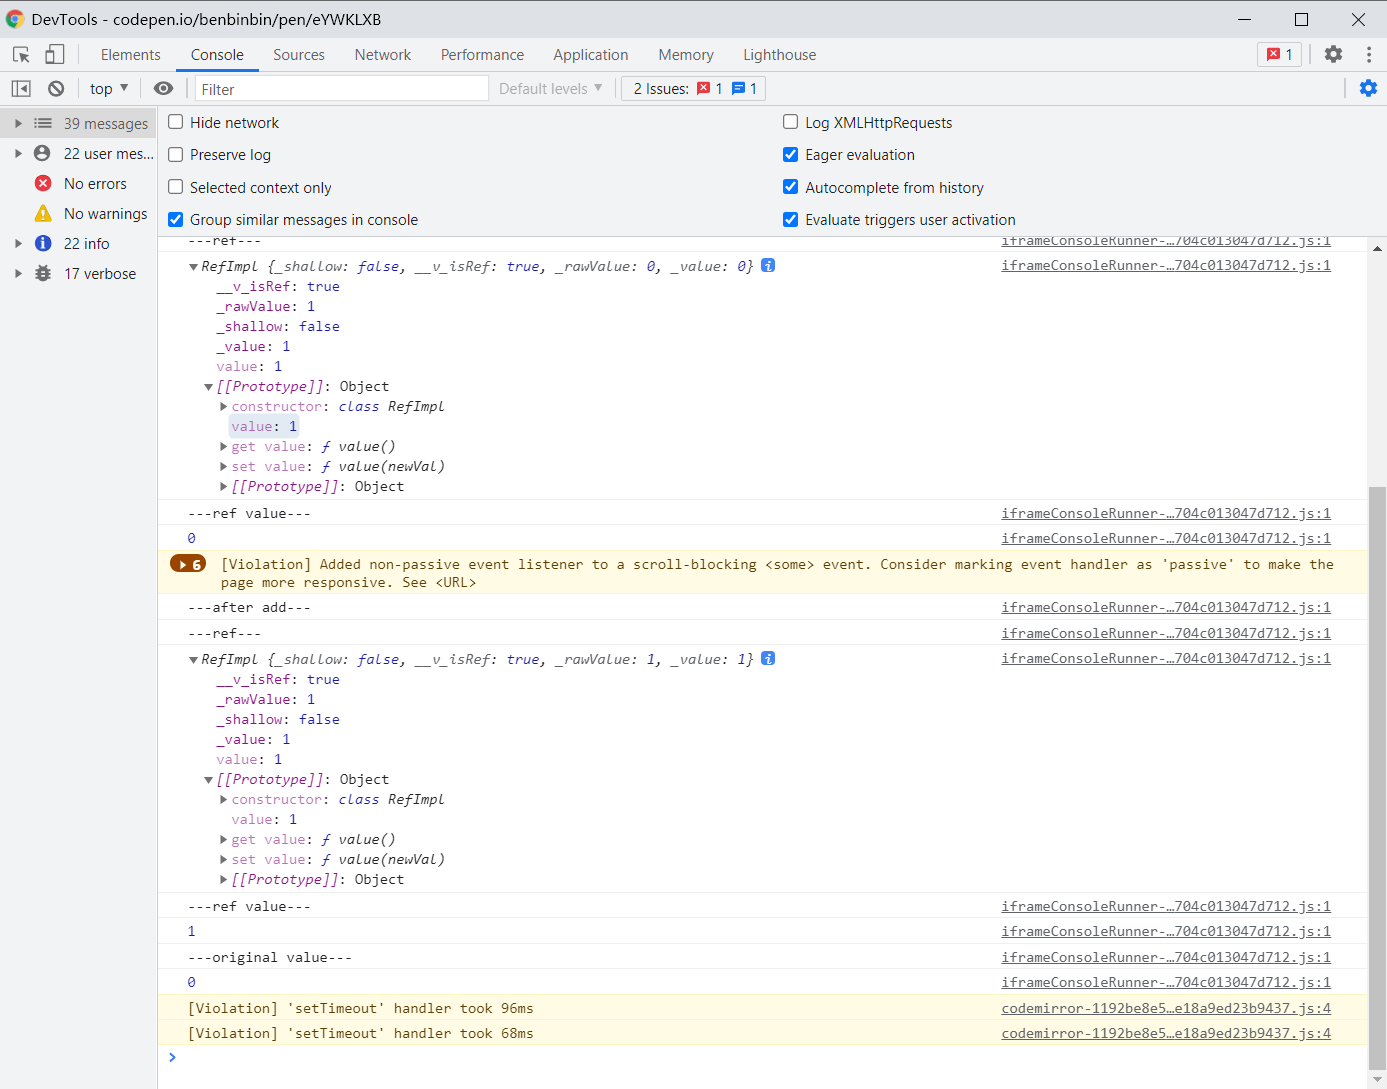This screenshot has width=1387, height=1089.
Task: Open the DevTools settings gear
Action: (1333, 55)
